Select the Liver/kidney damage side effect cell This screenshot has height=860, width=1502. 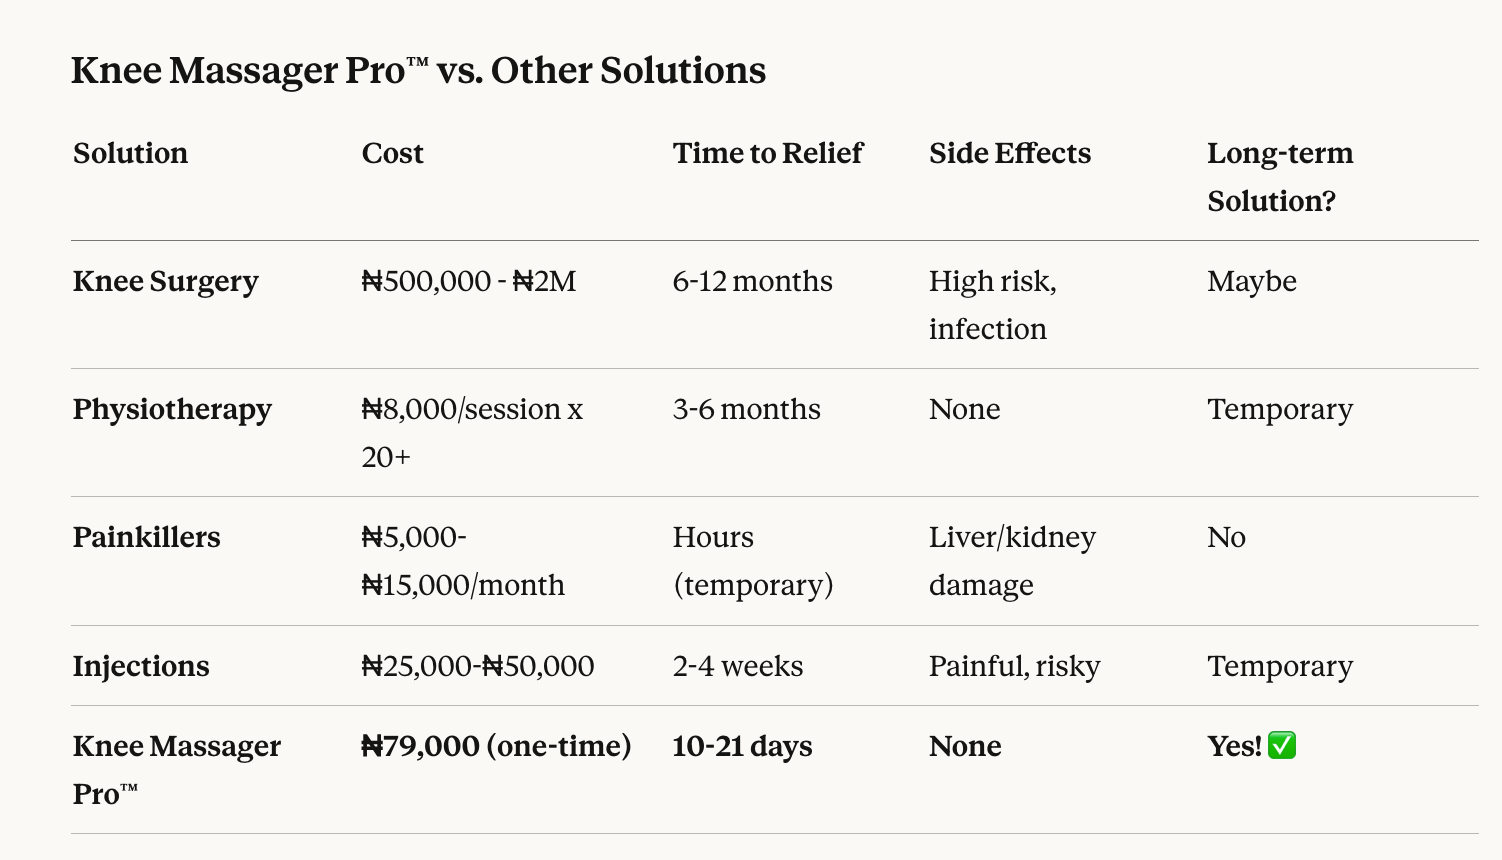point(1011,561)
